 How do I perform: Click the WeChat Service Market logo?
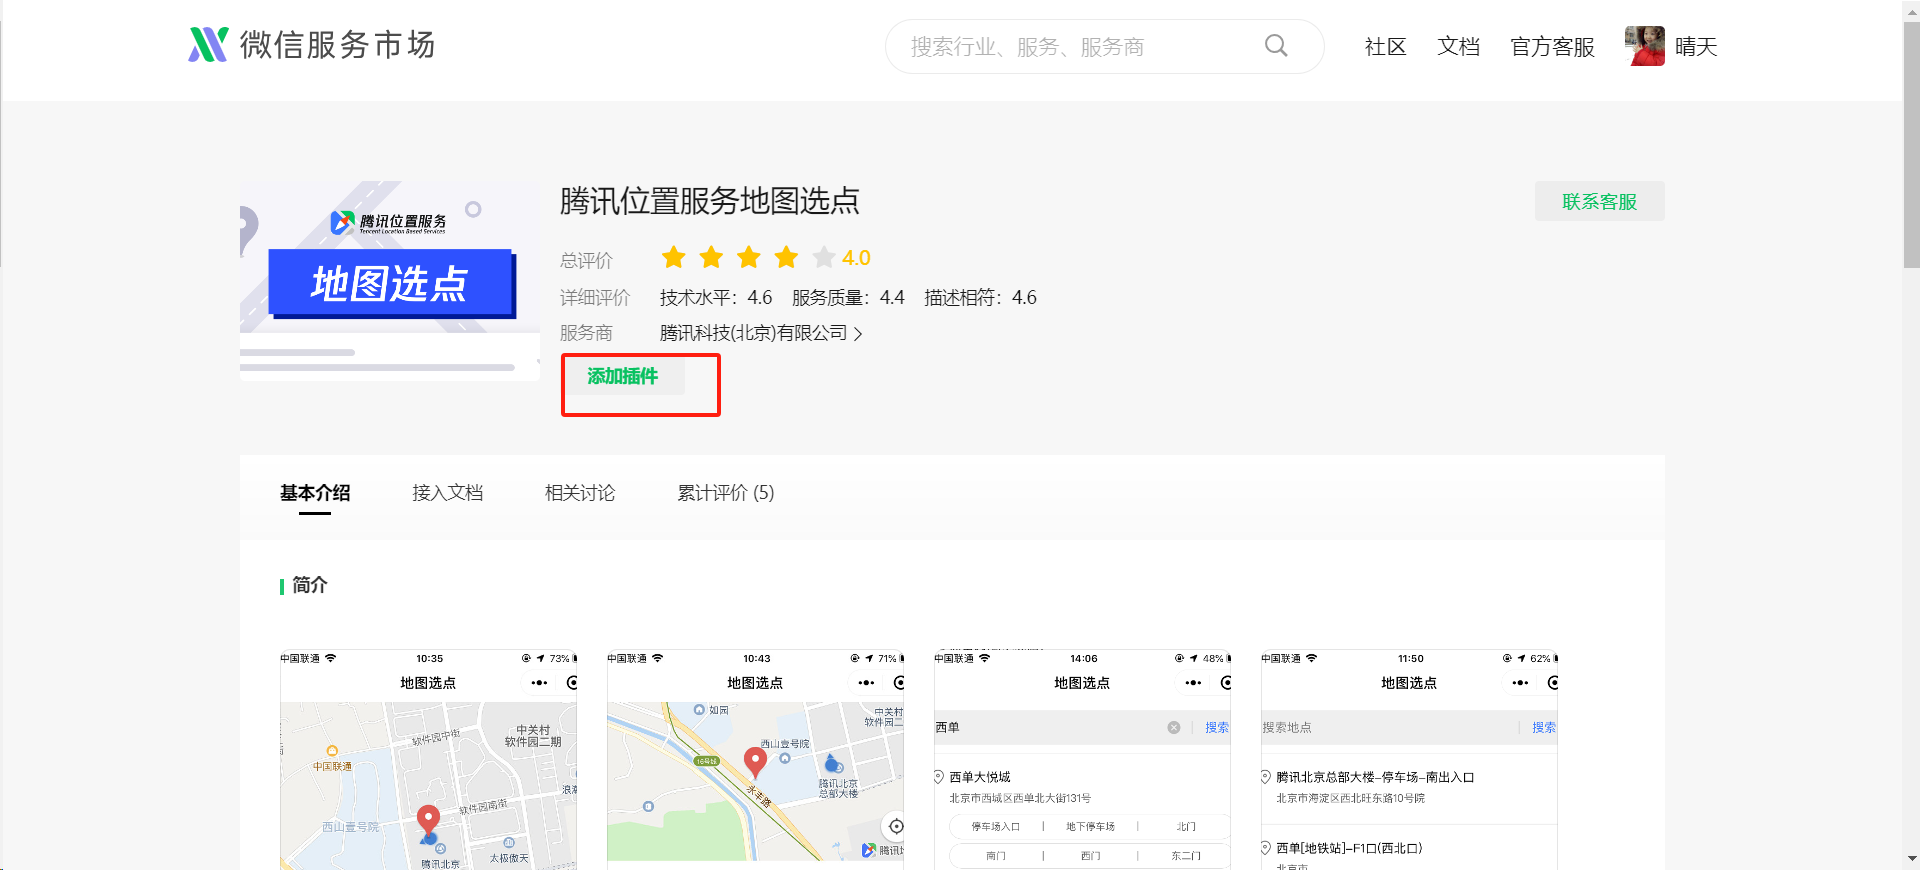[x=311, y=45]
